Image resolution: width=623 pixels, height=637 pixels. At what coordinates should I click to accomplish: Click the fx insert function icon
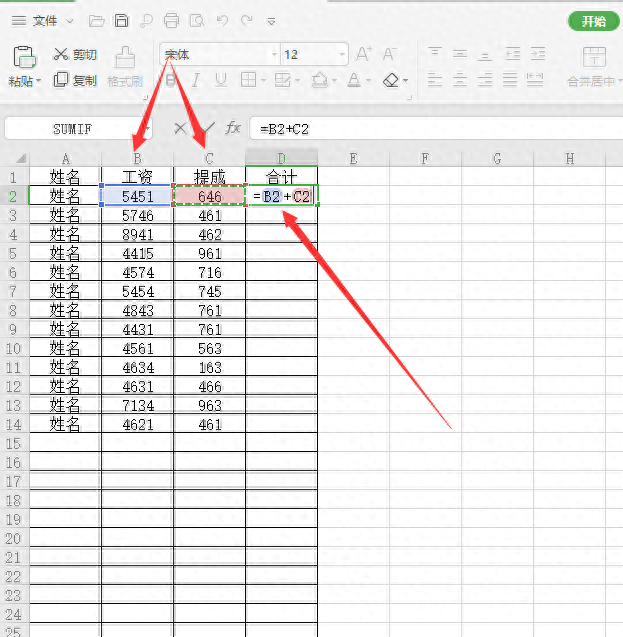(233, 128)
